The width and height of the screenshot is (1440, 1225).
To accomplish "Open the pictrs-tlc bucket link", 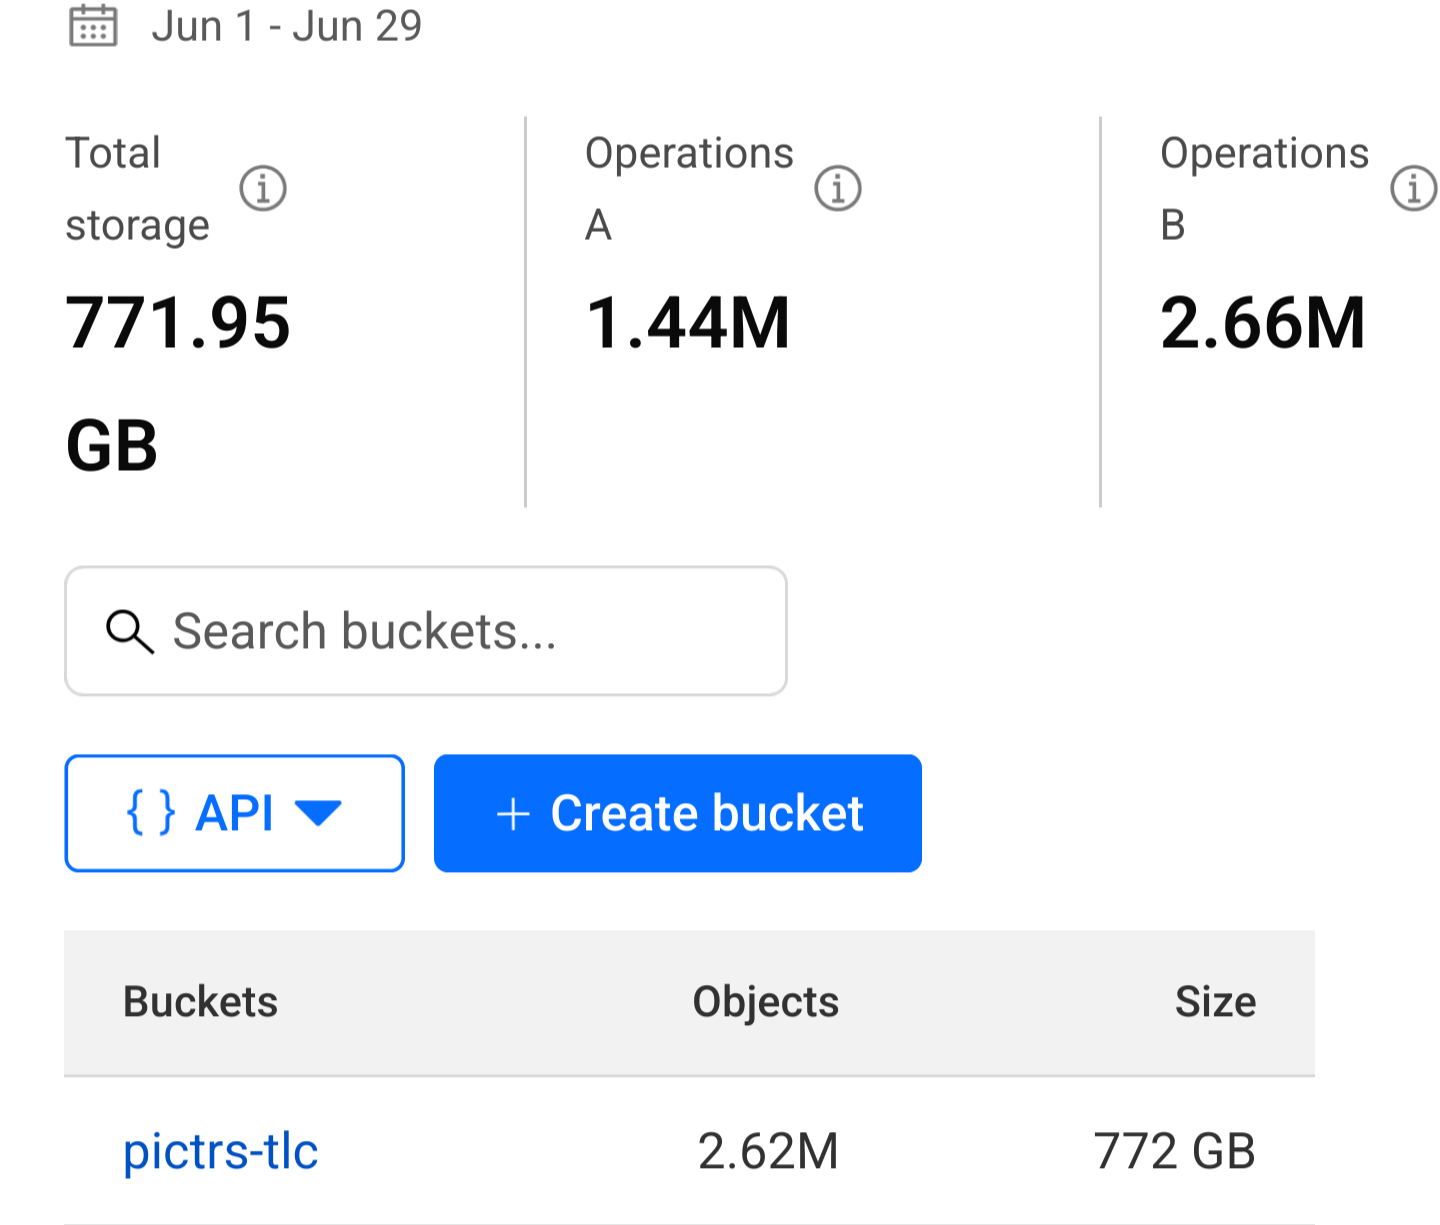I will point(220,1151).
